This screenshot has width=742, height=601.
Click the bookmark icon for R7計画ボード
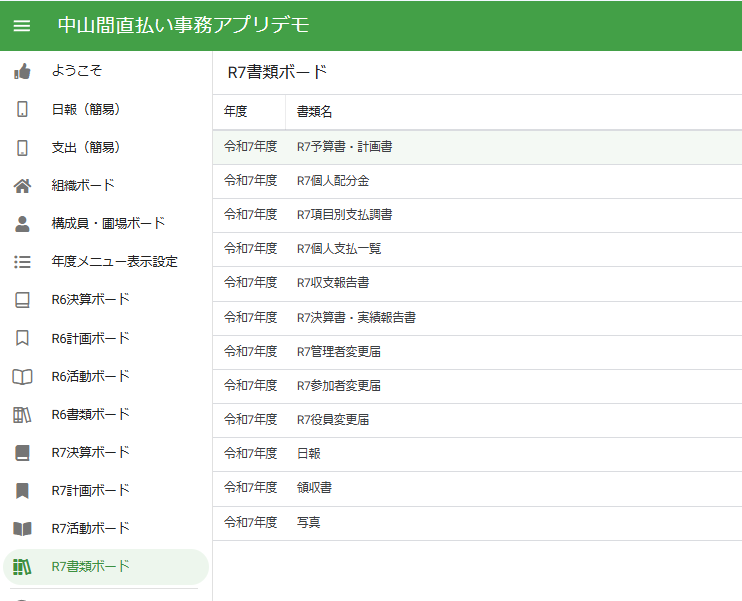(x=22, y=491)
